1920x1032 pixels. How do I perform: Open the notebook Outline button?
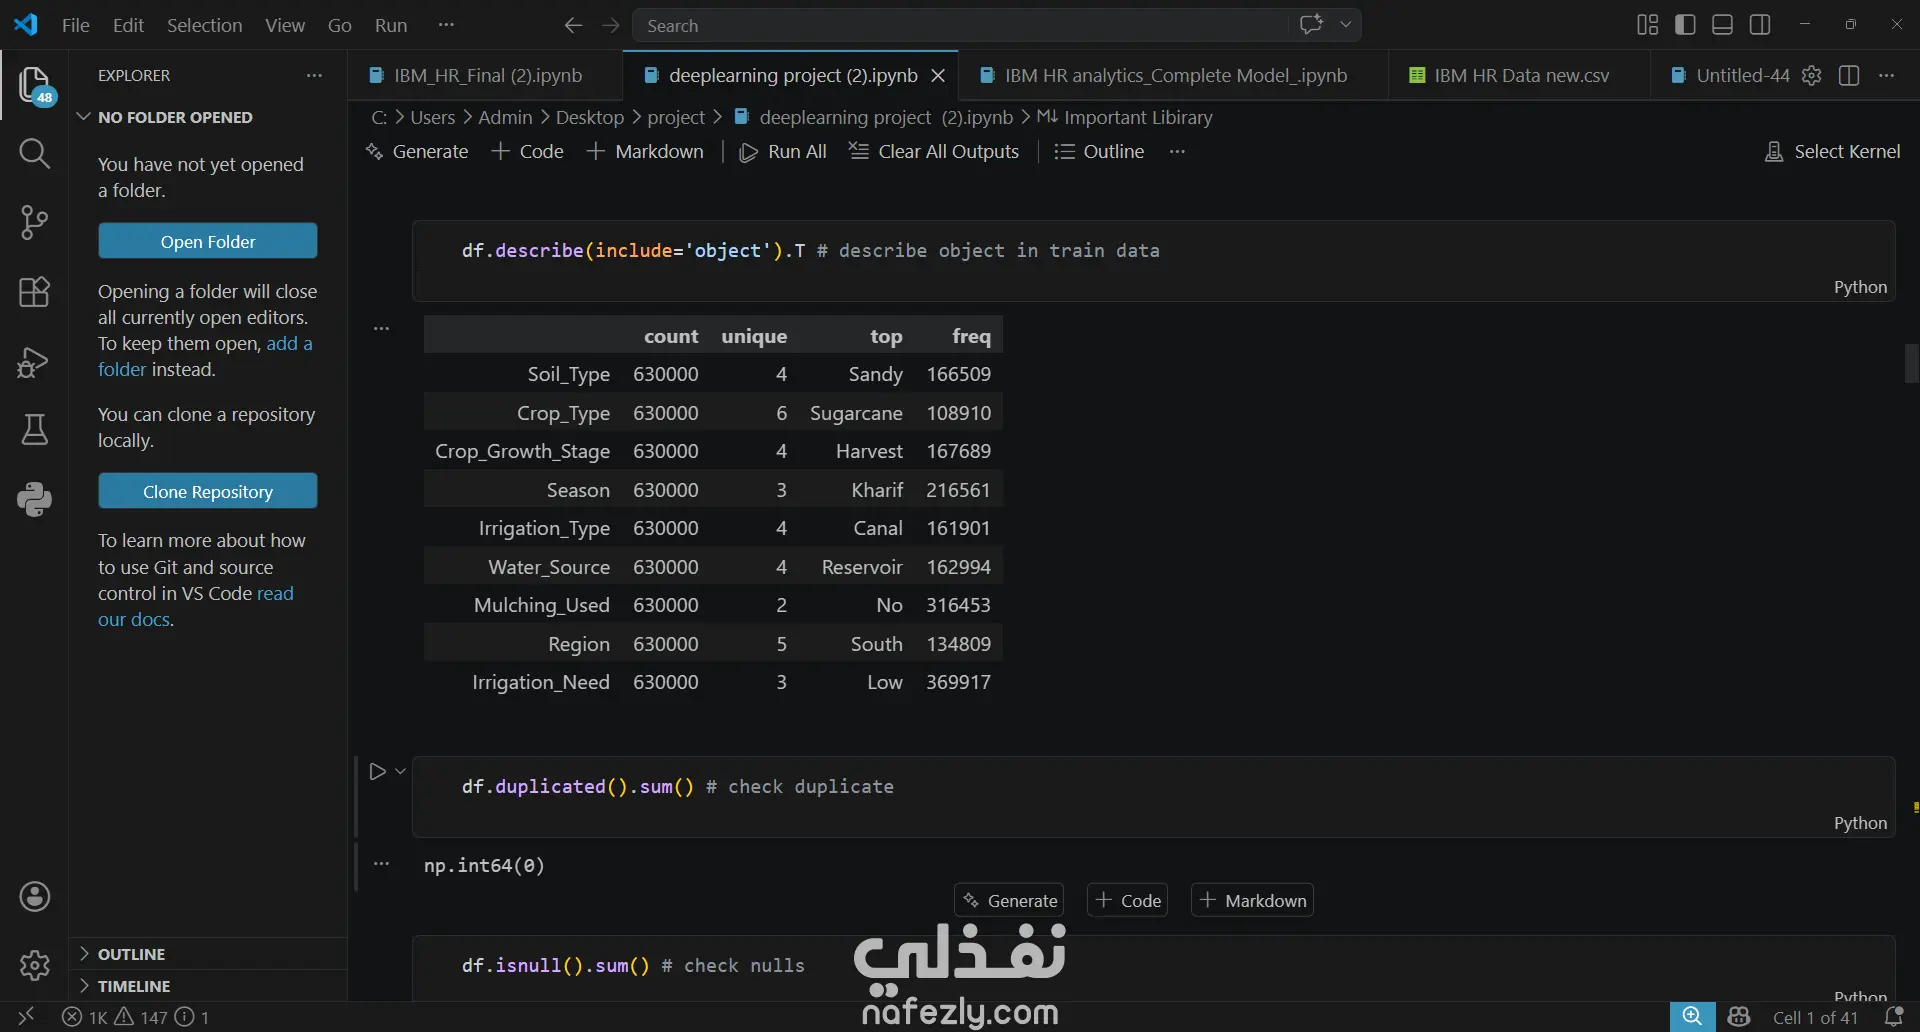point(1099,151)
